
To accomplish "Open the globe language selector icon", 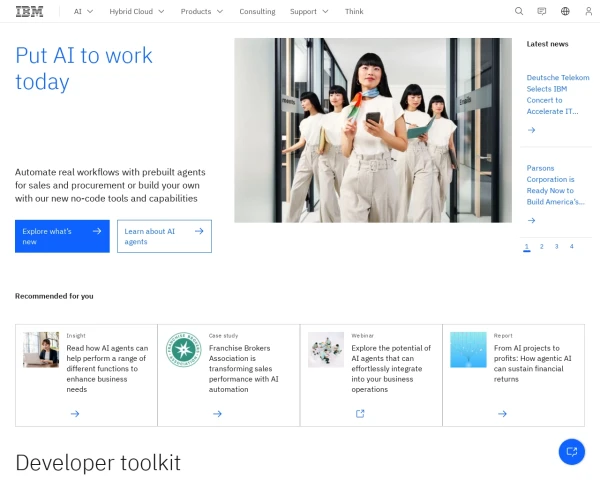I will [565, 11].
